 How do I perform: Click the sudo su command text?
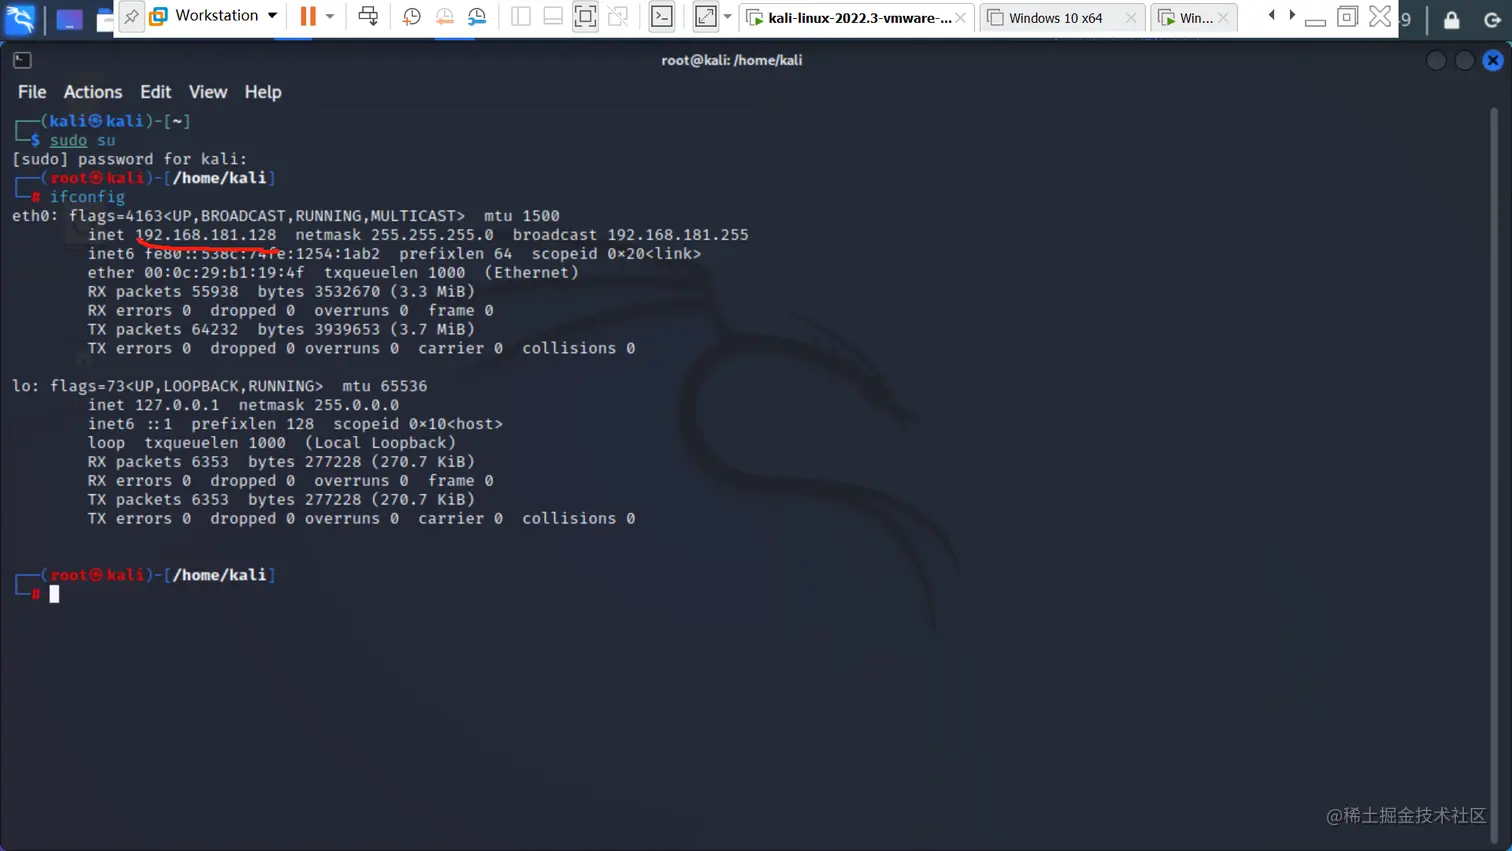(83, 140)
